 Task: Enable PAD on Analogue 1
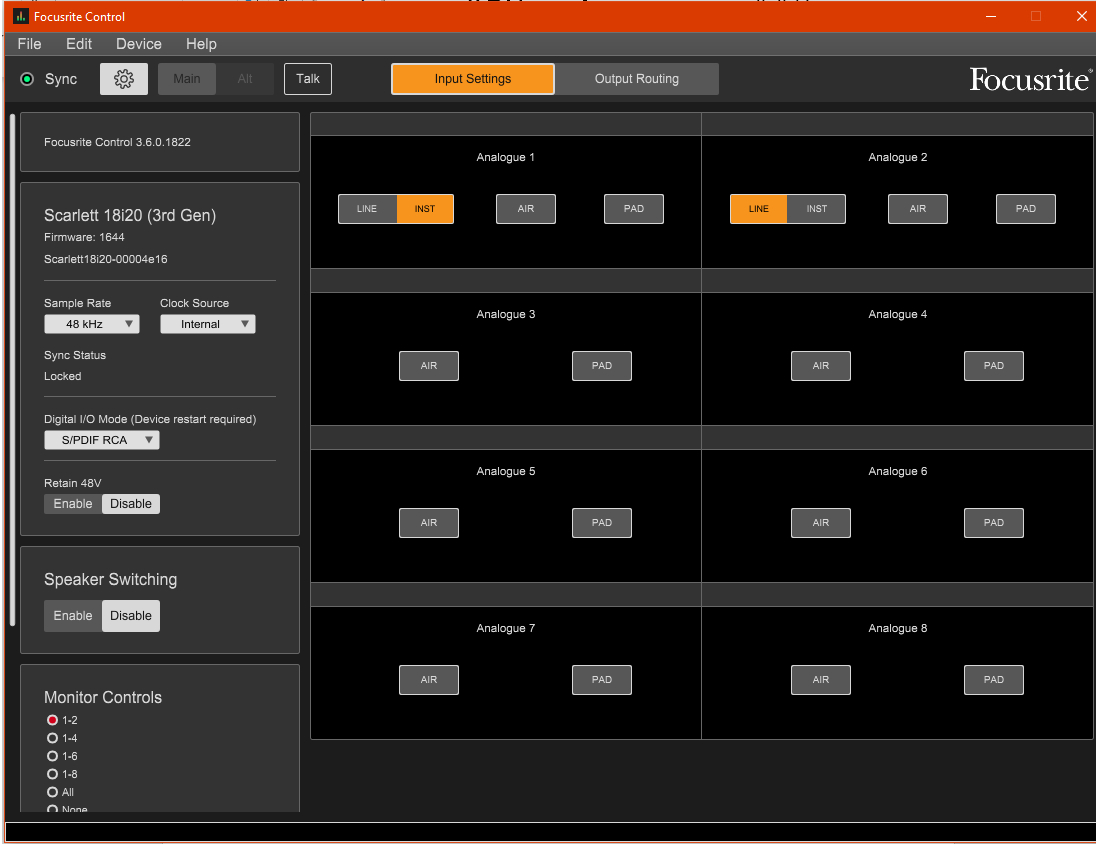coord(634,209)
